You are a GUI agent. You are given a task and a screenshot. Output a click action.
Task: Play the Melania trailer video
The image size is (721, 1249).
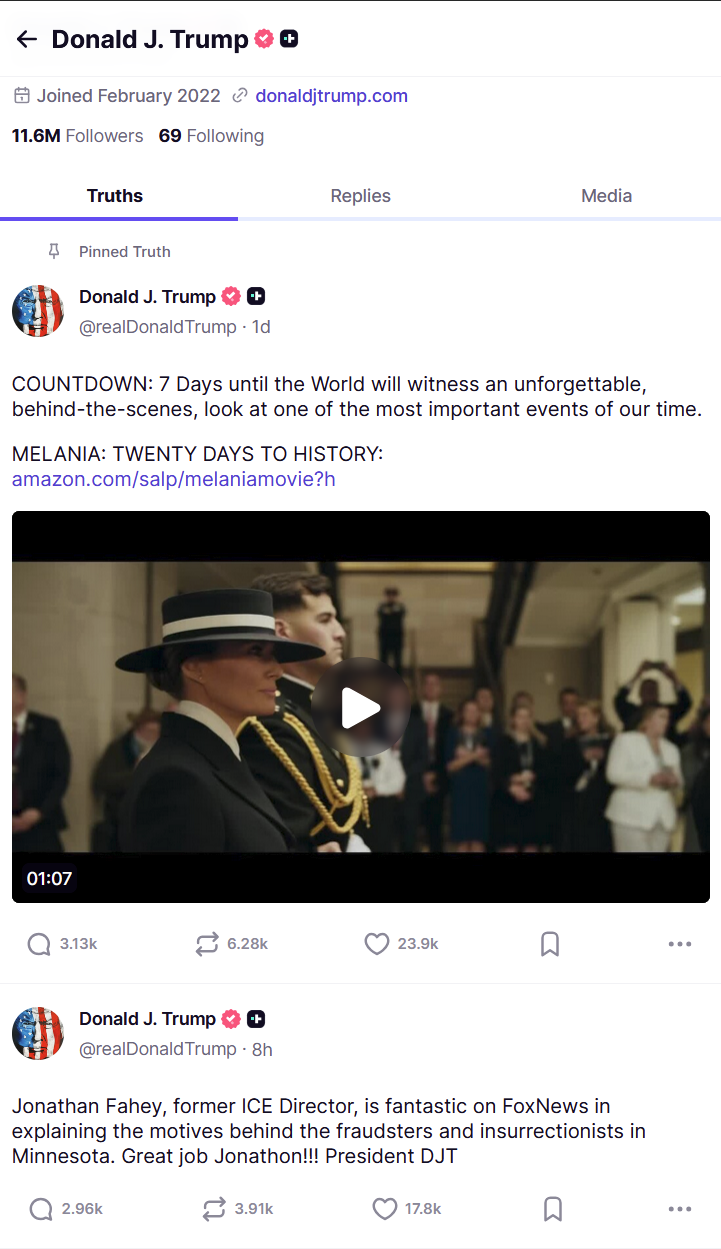pos(360,708)
